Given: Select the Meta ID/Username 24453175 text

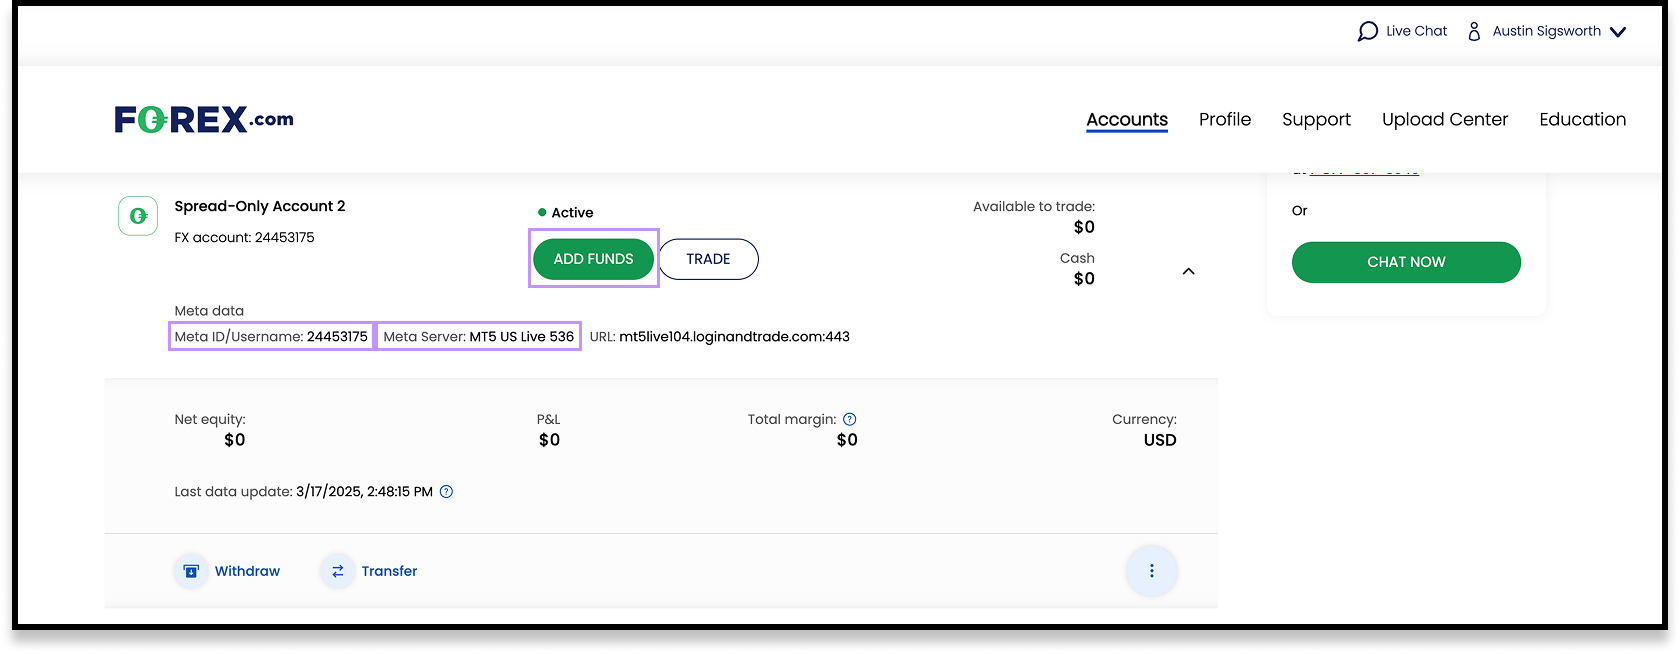Looking at the screenshot, I should 271,337.
